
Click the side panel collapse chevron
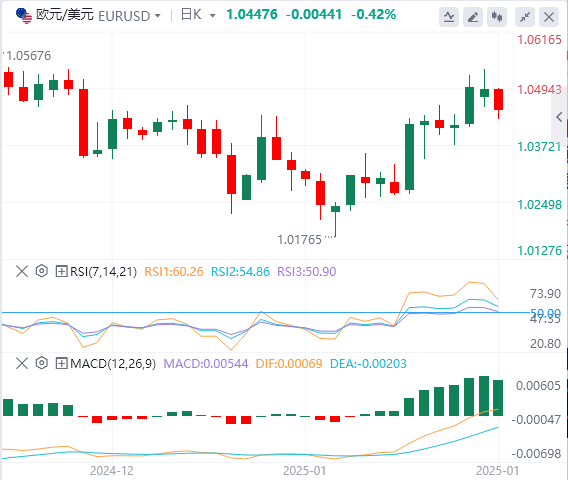tap(559, 117)
